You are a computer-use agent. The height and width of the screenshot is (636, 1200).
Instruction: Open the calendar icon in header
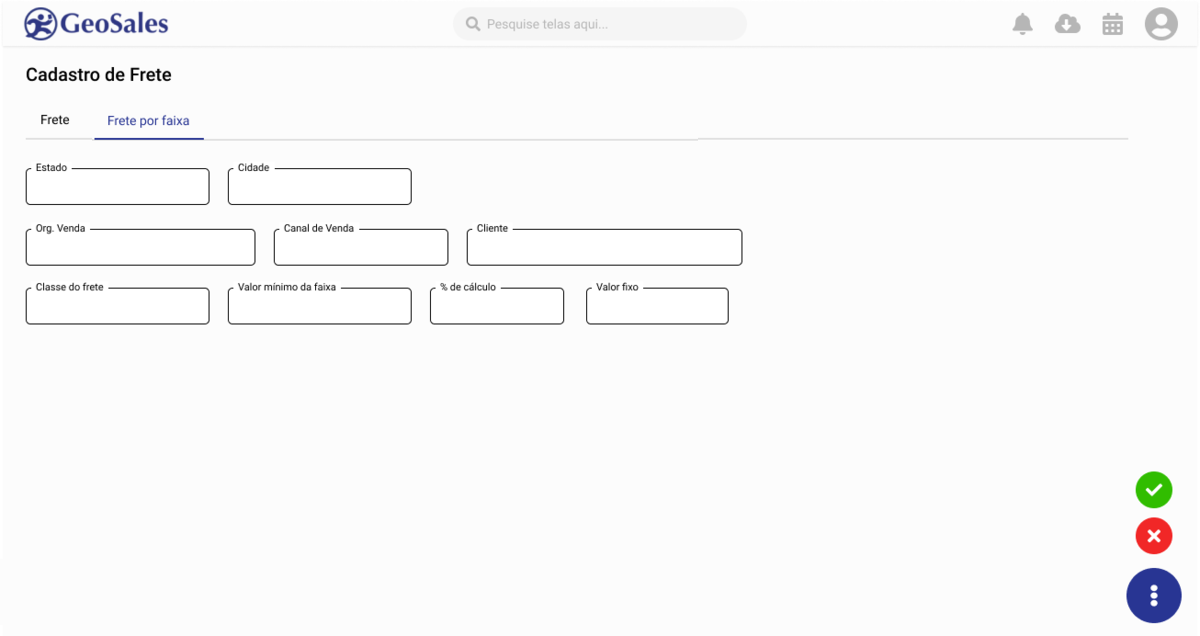pyautogui.click(x=1113, y=24)
